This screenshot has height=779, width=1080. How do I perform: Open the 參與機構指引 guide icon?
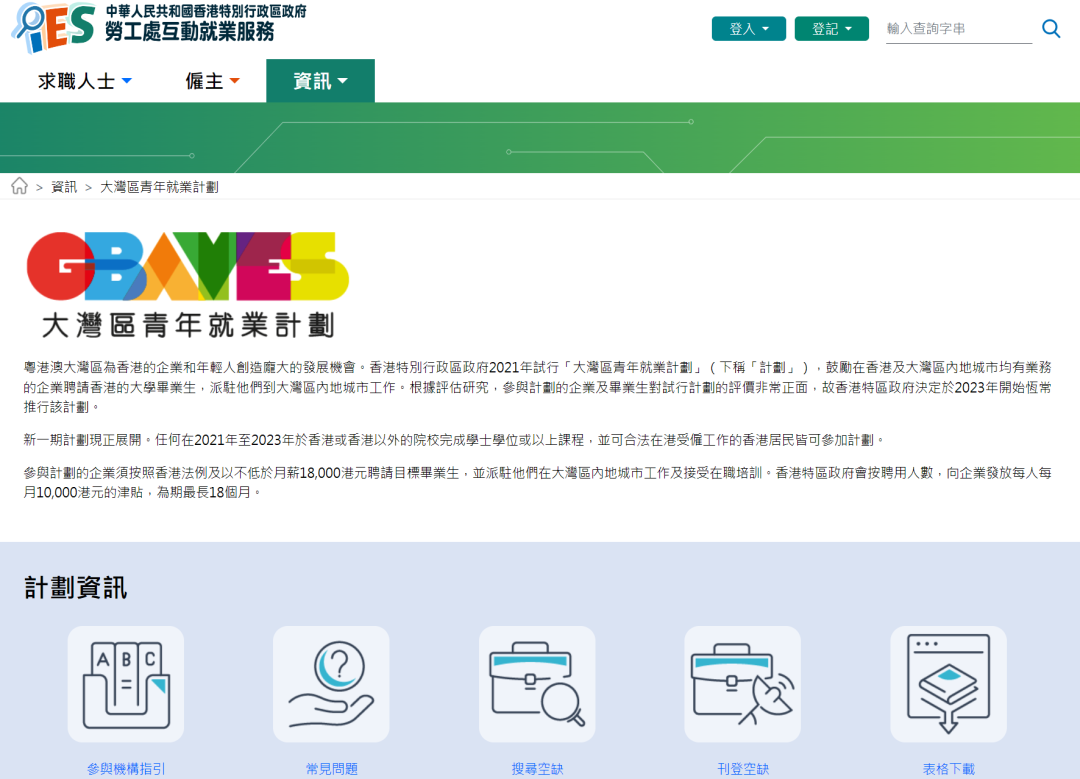tap(126, 684)
